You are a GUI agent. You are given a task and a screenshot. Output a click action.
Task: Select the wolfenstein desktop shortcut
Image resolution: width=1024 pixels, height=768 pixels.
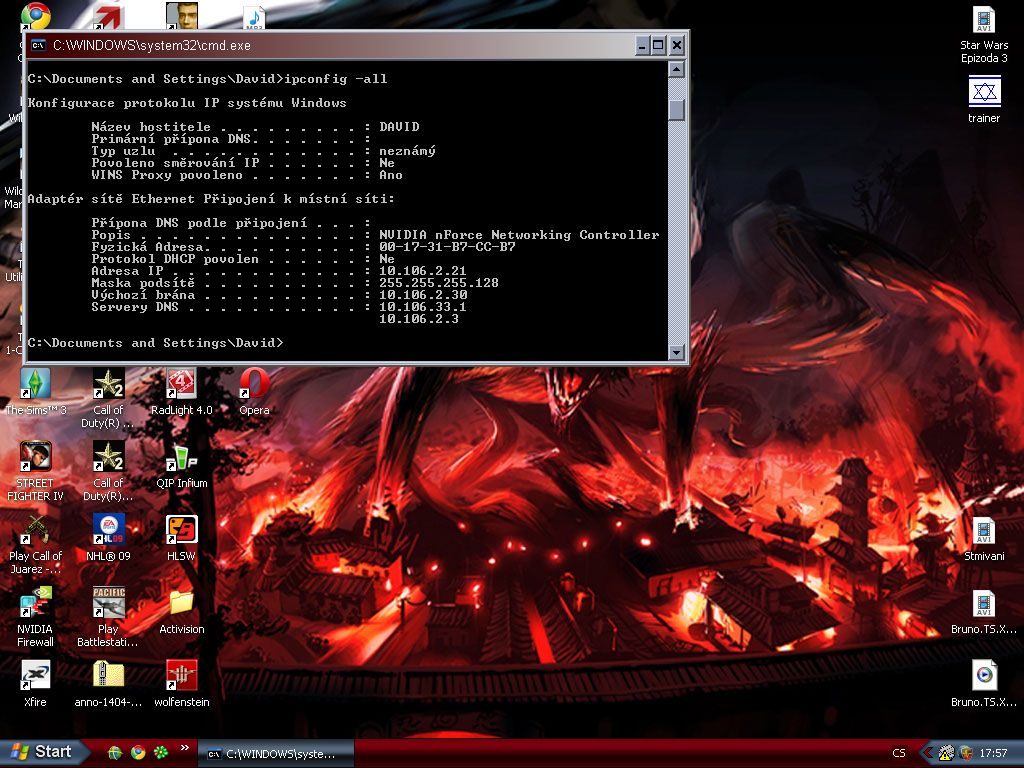[x=181, y=675]
